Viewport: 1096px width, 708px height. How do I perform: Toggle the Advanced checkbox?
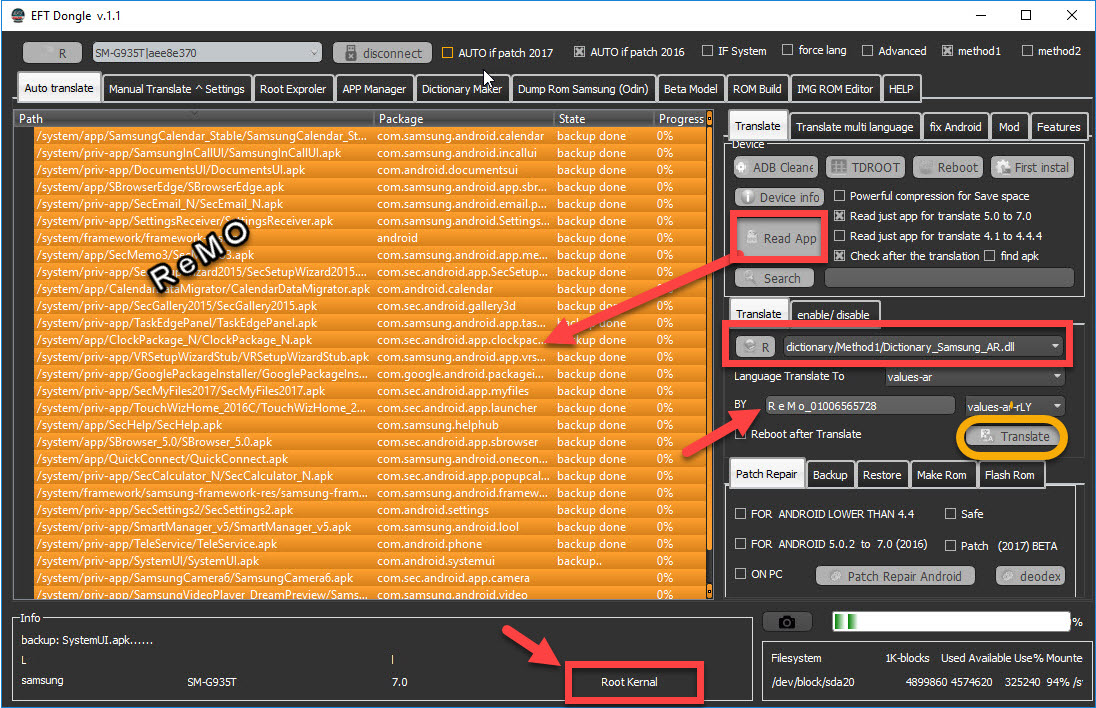click(x=867, y=50)
